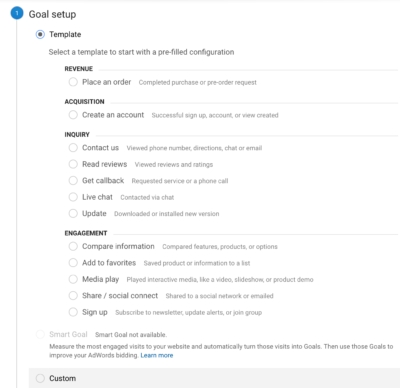400x388 pixels.
Task: Pick the Update inquiry template
Action: (73, 213)
